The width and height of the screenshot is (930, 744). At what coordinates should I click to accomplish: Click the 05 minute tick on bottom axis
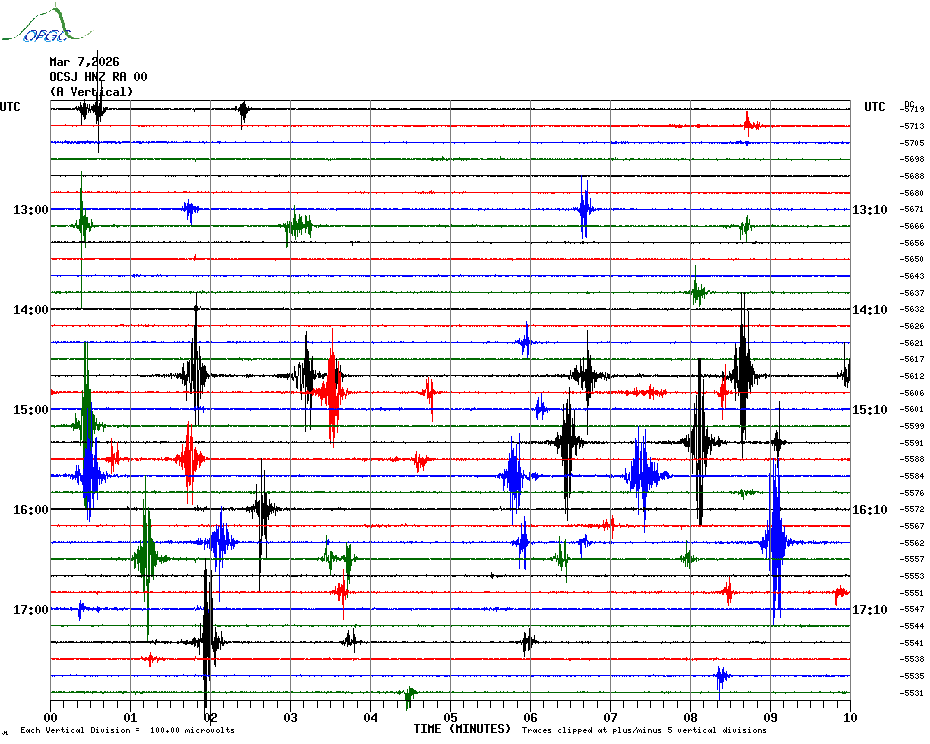(450, 717)
